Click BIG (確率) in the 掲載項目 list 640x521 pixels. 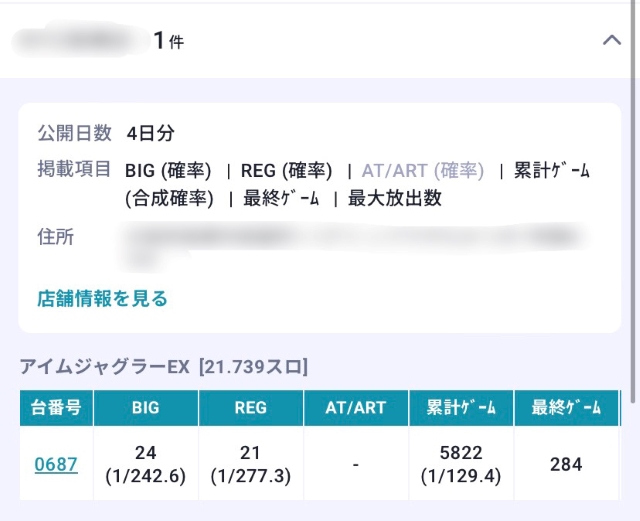pos(170,170)
